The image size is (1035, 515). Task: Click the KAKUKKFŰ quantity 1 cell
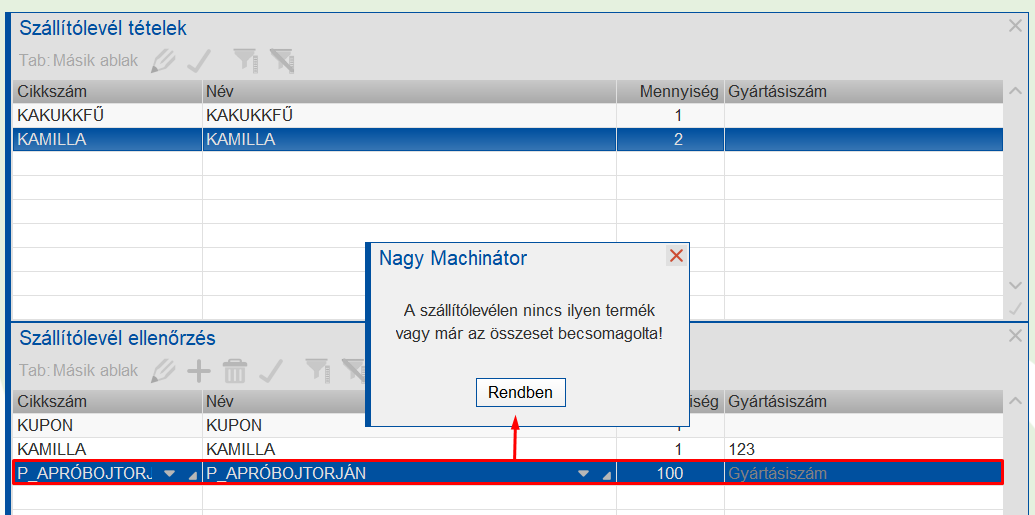pos(670,116)
